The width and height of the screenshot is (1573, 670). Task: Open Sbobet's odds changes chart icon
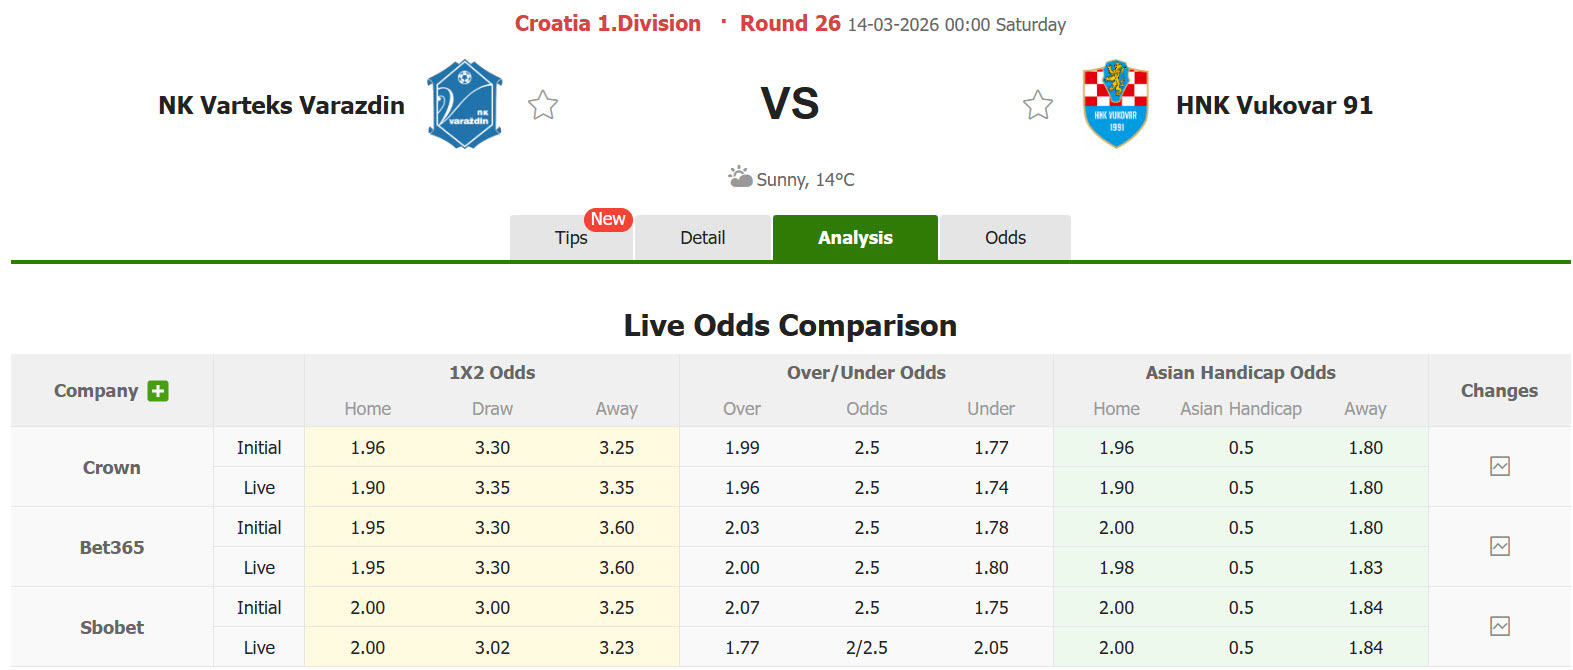(1499, 627)
